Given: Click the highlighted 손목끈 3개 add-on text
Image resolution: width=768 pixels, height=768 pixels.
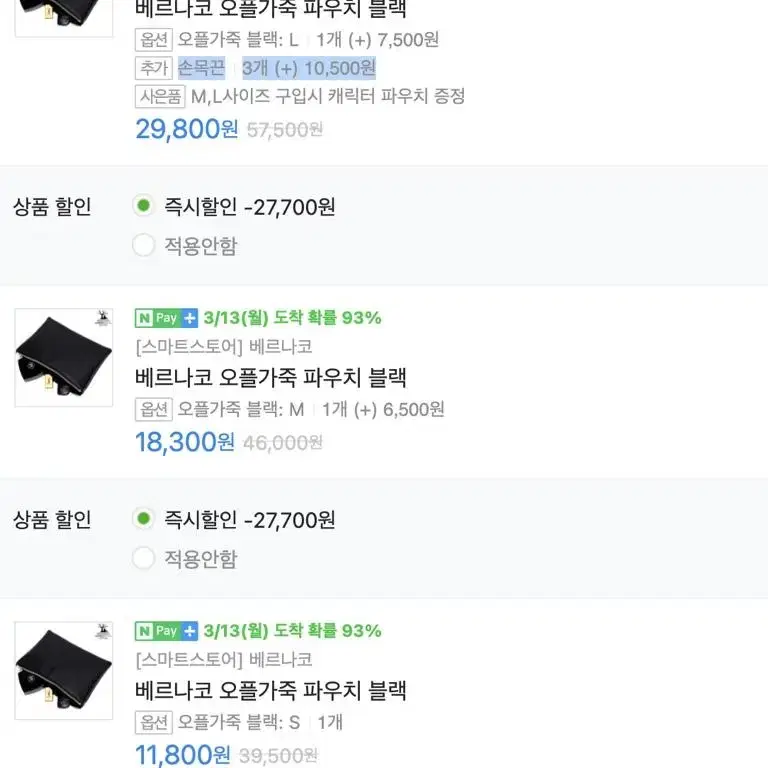Looking at the screenshot, I should click(277, 68).
